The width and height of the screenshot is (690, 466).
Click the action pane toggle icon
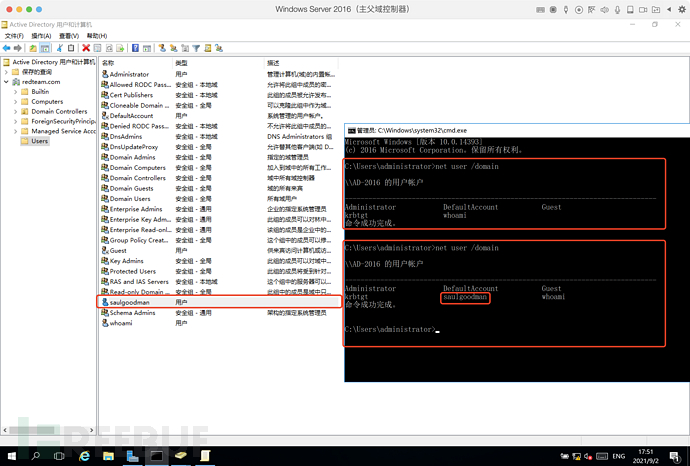pyautogui.click(x=147, y=48)
